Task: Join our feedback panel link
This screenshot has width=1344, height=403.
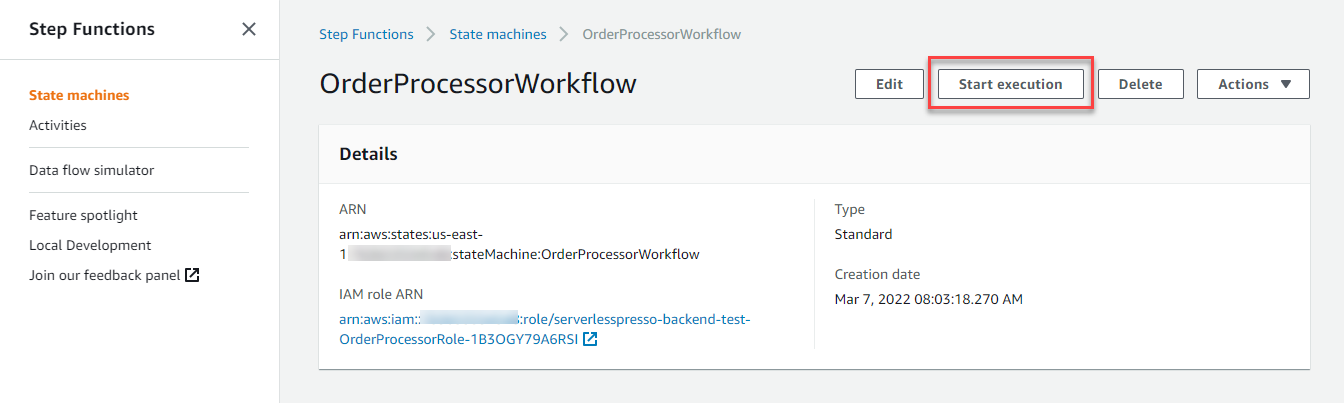Action: pos(105,275)
